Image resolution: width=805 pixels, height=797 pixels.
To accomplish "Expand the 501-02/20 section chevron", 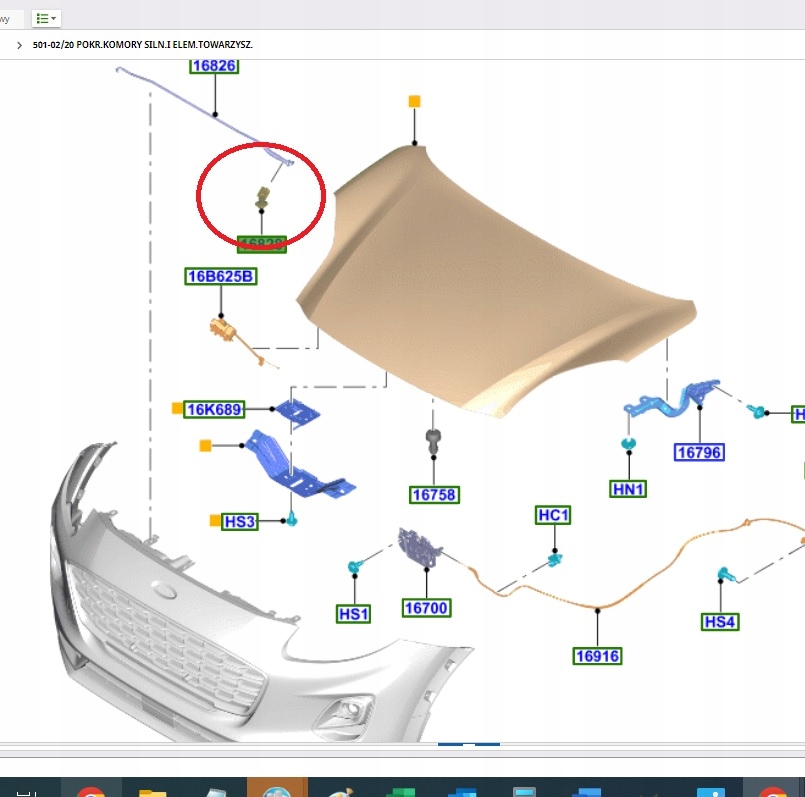I will 19,45.
